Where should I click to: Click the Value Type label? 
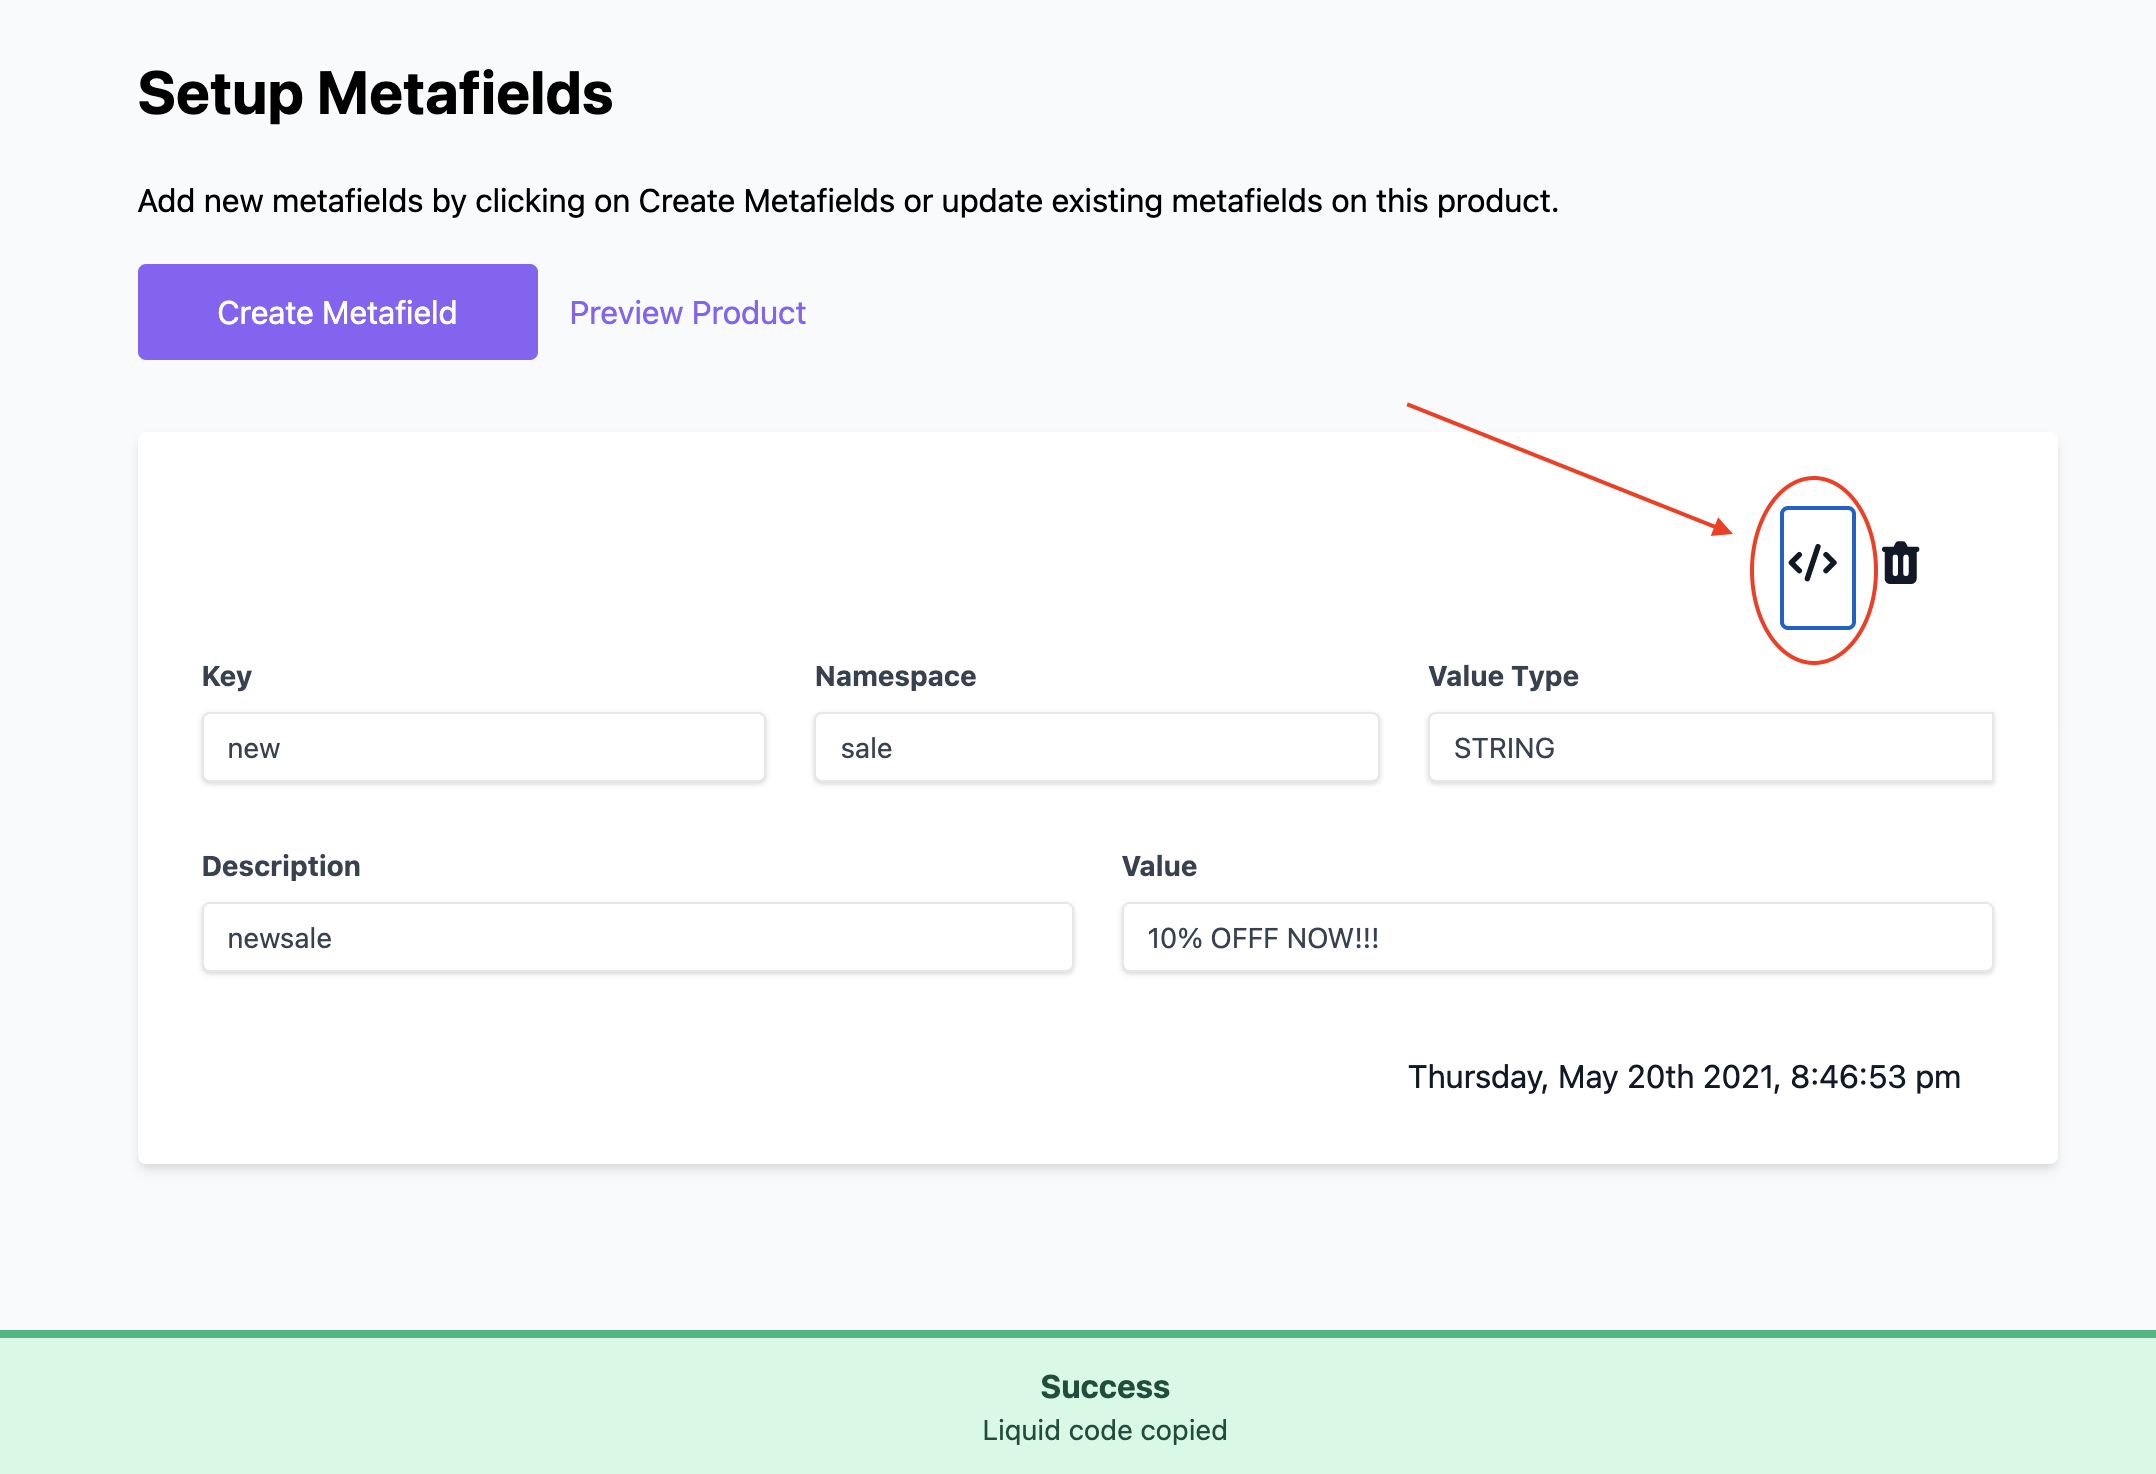[1503, 676]
